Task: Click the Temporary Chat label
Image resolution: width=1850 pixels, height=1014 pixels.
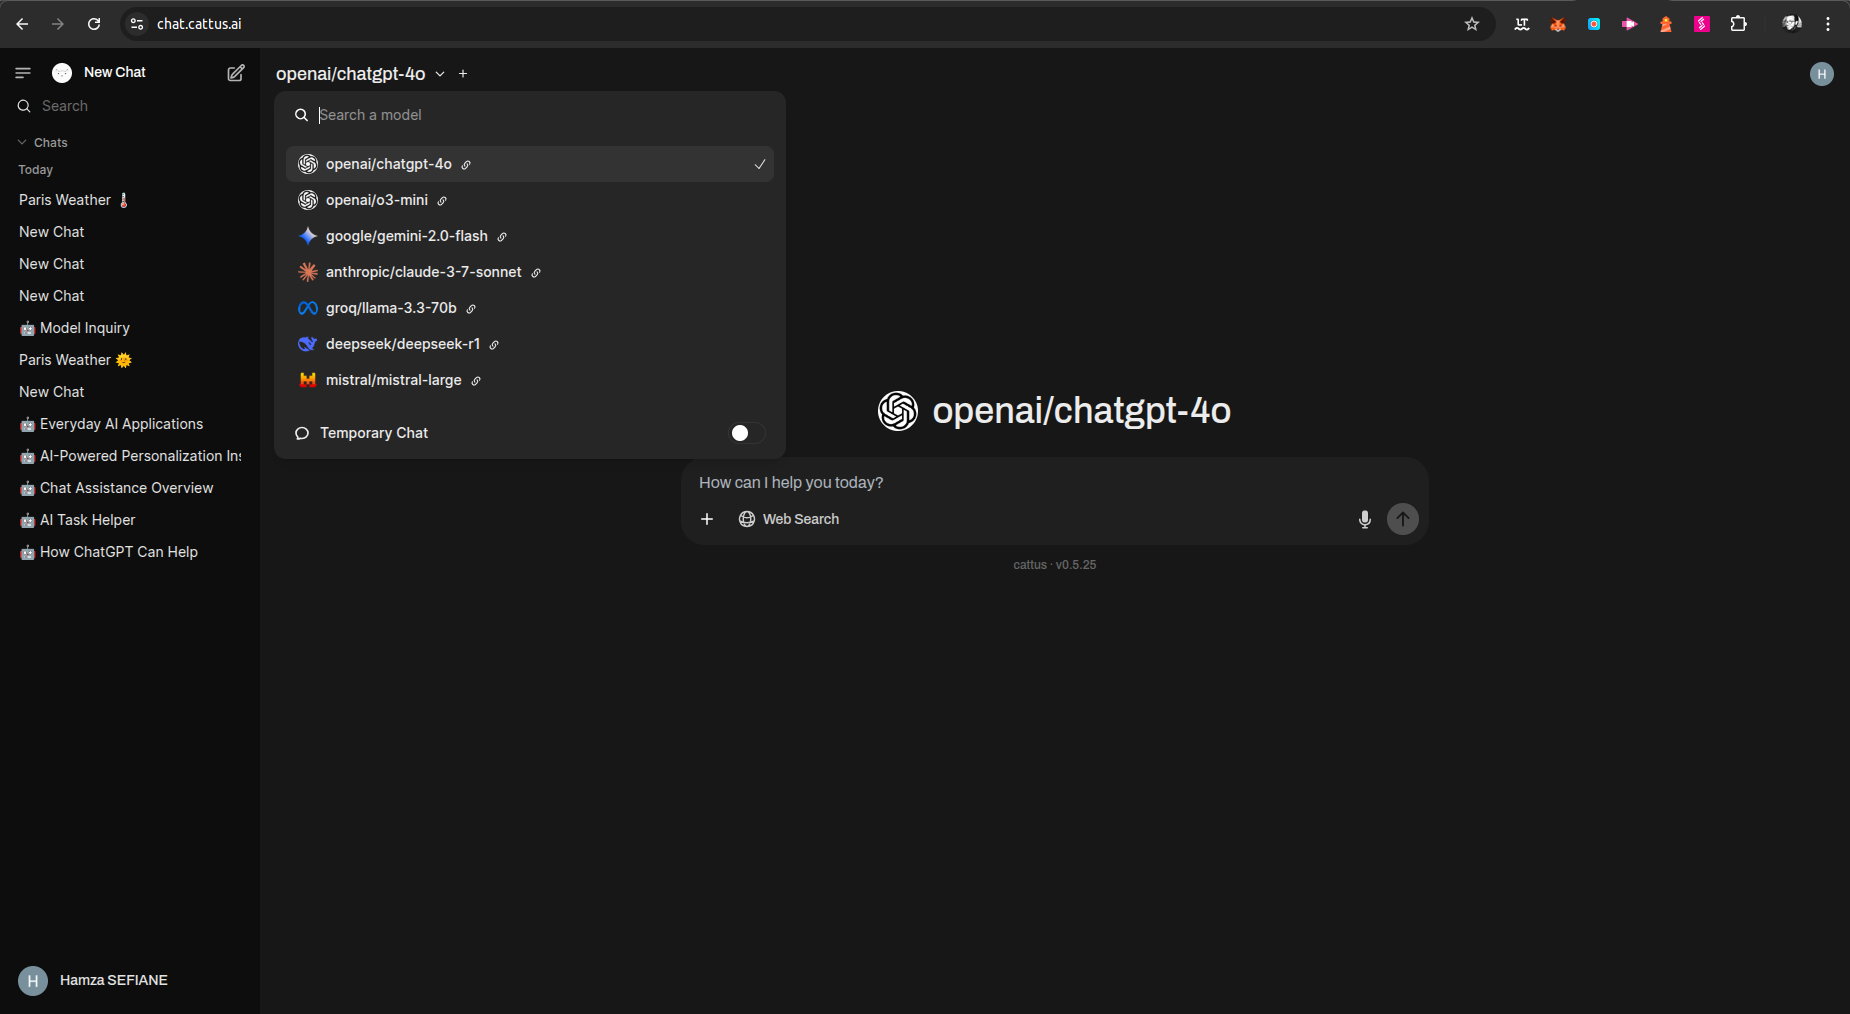Action: coord(374,433)
